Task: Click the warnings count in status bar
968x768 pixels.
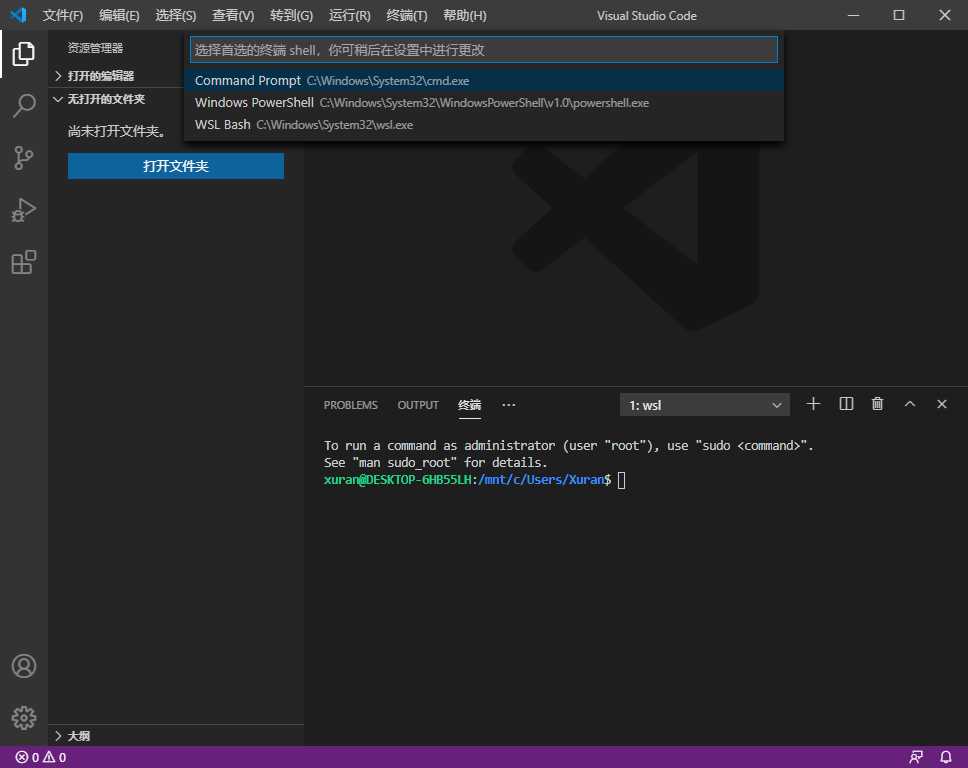Action: point(55,757)
